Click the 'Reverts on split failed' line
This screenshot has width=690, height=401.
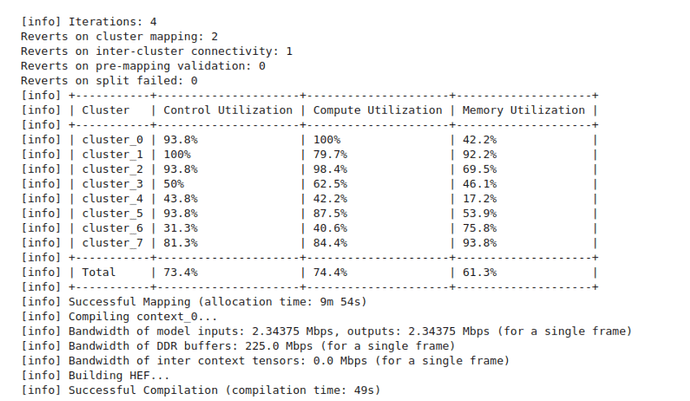[x=109, y=79]
